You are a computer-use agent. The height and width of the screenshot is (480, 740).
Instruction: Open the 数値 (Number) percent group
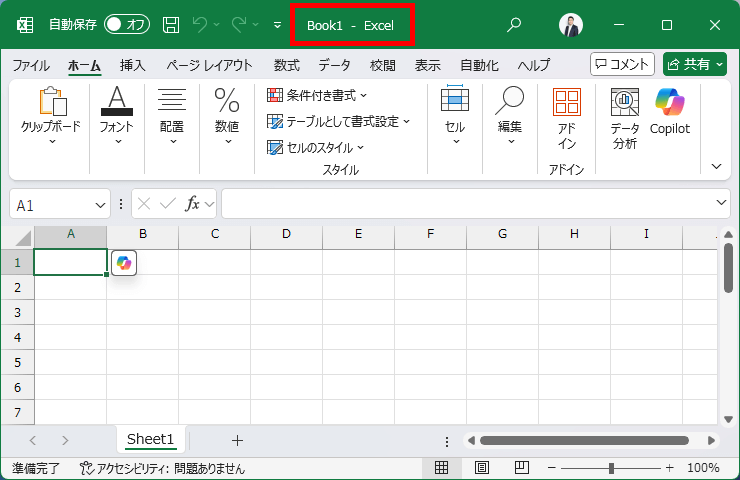coord(227,116)
